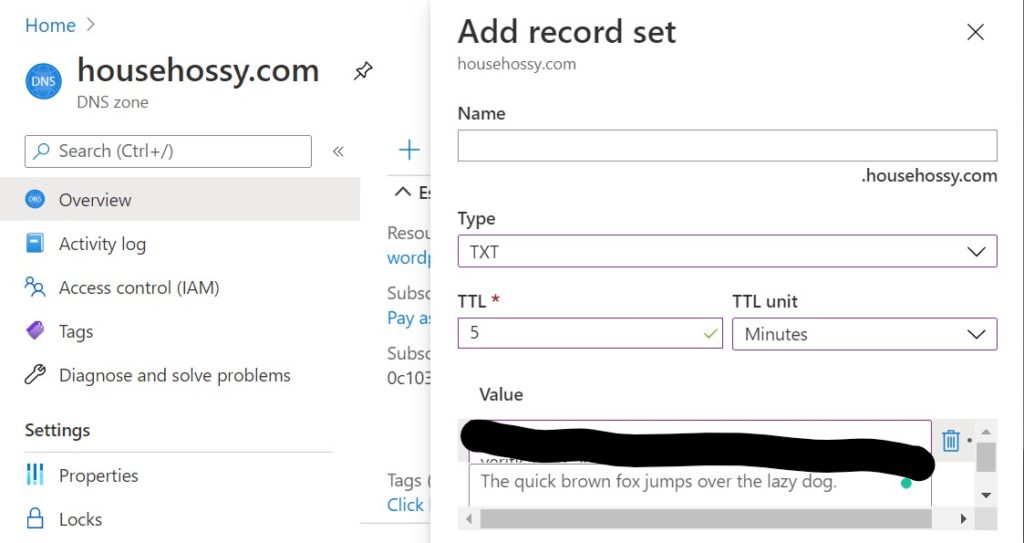Open the Overview menu item
1024x543 pixels.
180,199
